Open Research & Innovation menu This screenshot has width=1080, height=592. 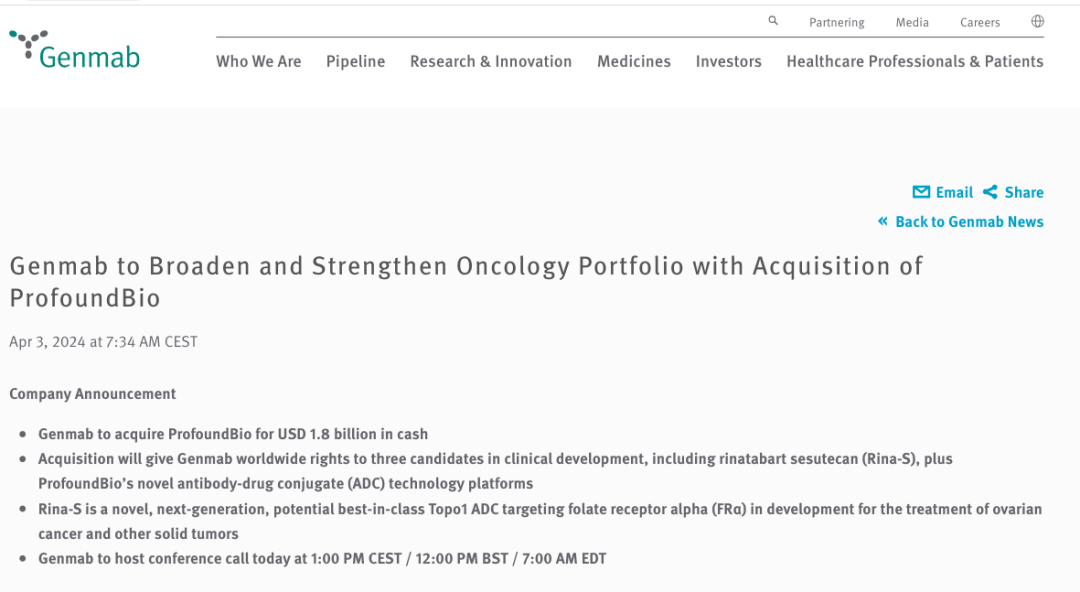pos(491,61)
